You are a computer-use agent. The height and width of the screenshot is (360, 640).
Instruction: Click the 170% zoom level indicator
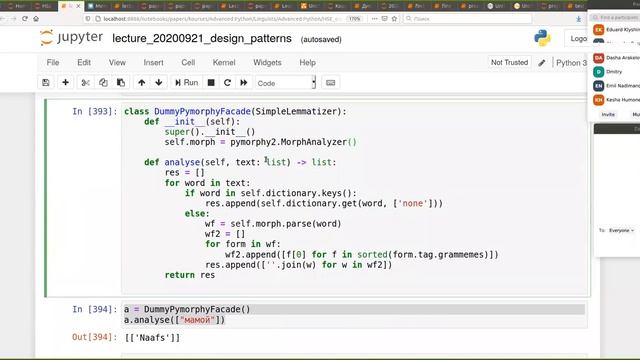[x=354, y=19]
